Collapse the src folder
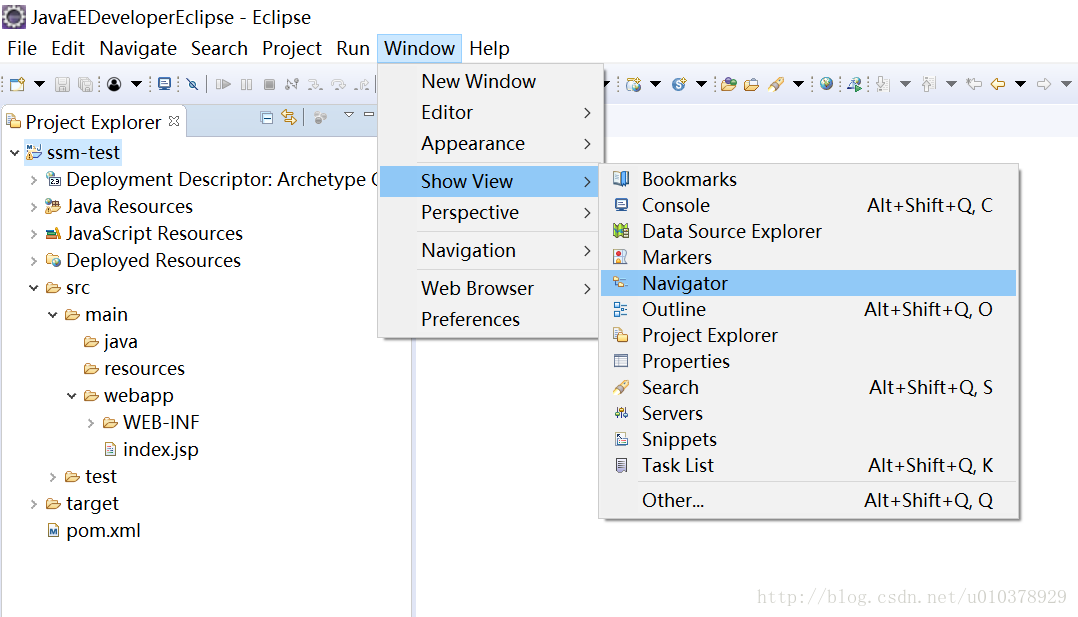Viewport: 1078px width, 617px height. [34, 288]
